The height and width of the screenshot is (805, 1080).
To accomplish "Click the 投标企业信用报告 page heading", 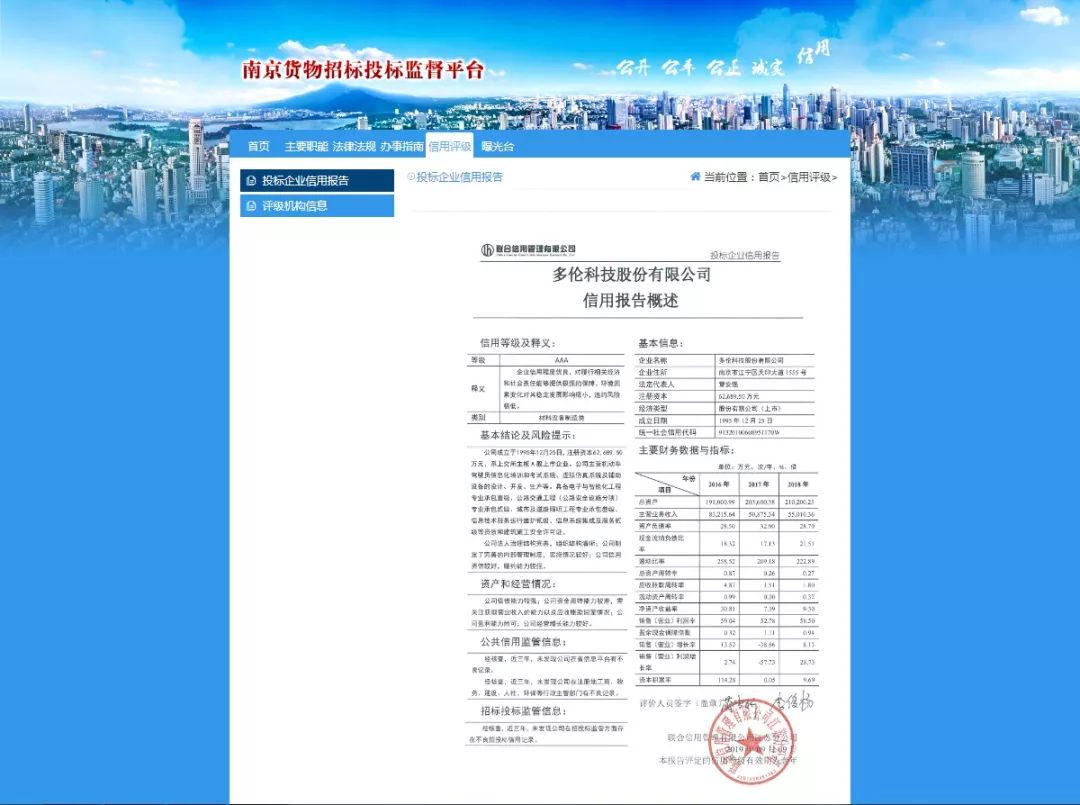I will 459,177.
